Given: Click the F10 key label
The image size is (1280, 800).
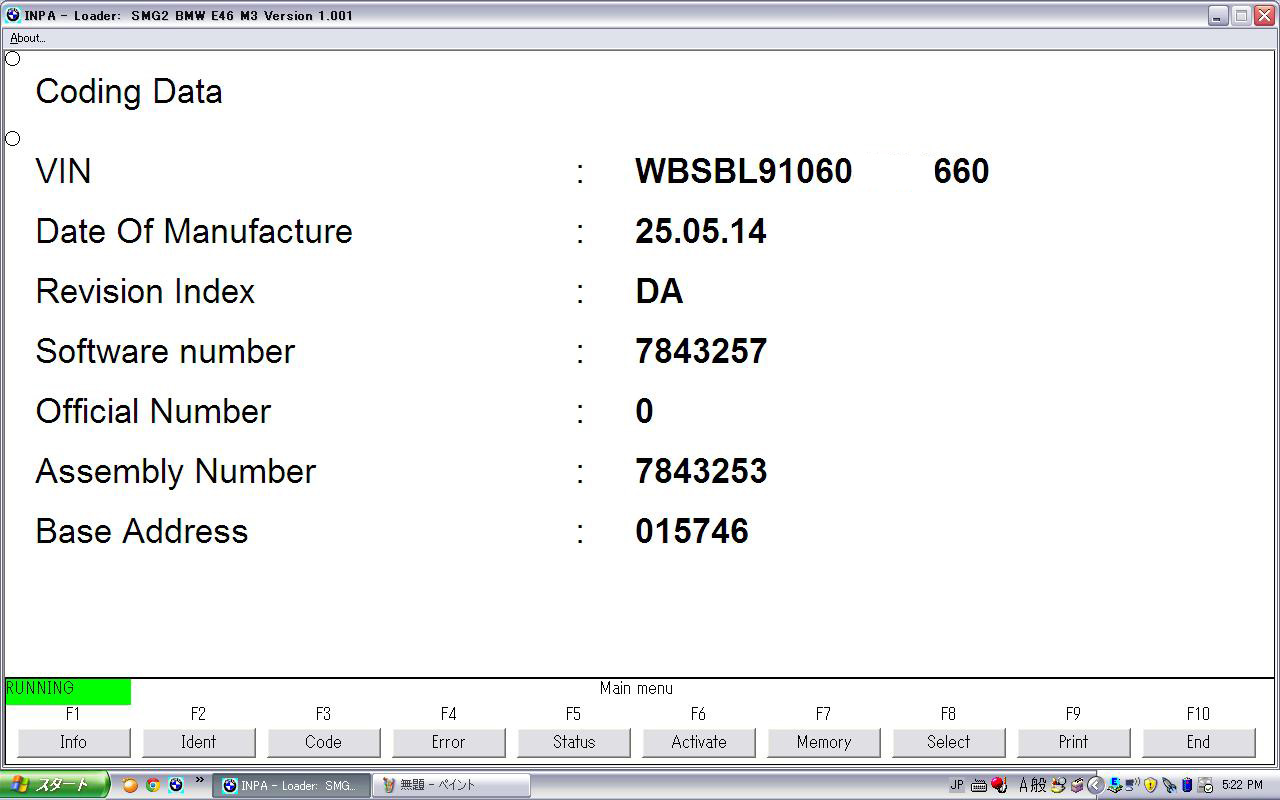Looking at the screenshot, I should coord(1198,714).
